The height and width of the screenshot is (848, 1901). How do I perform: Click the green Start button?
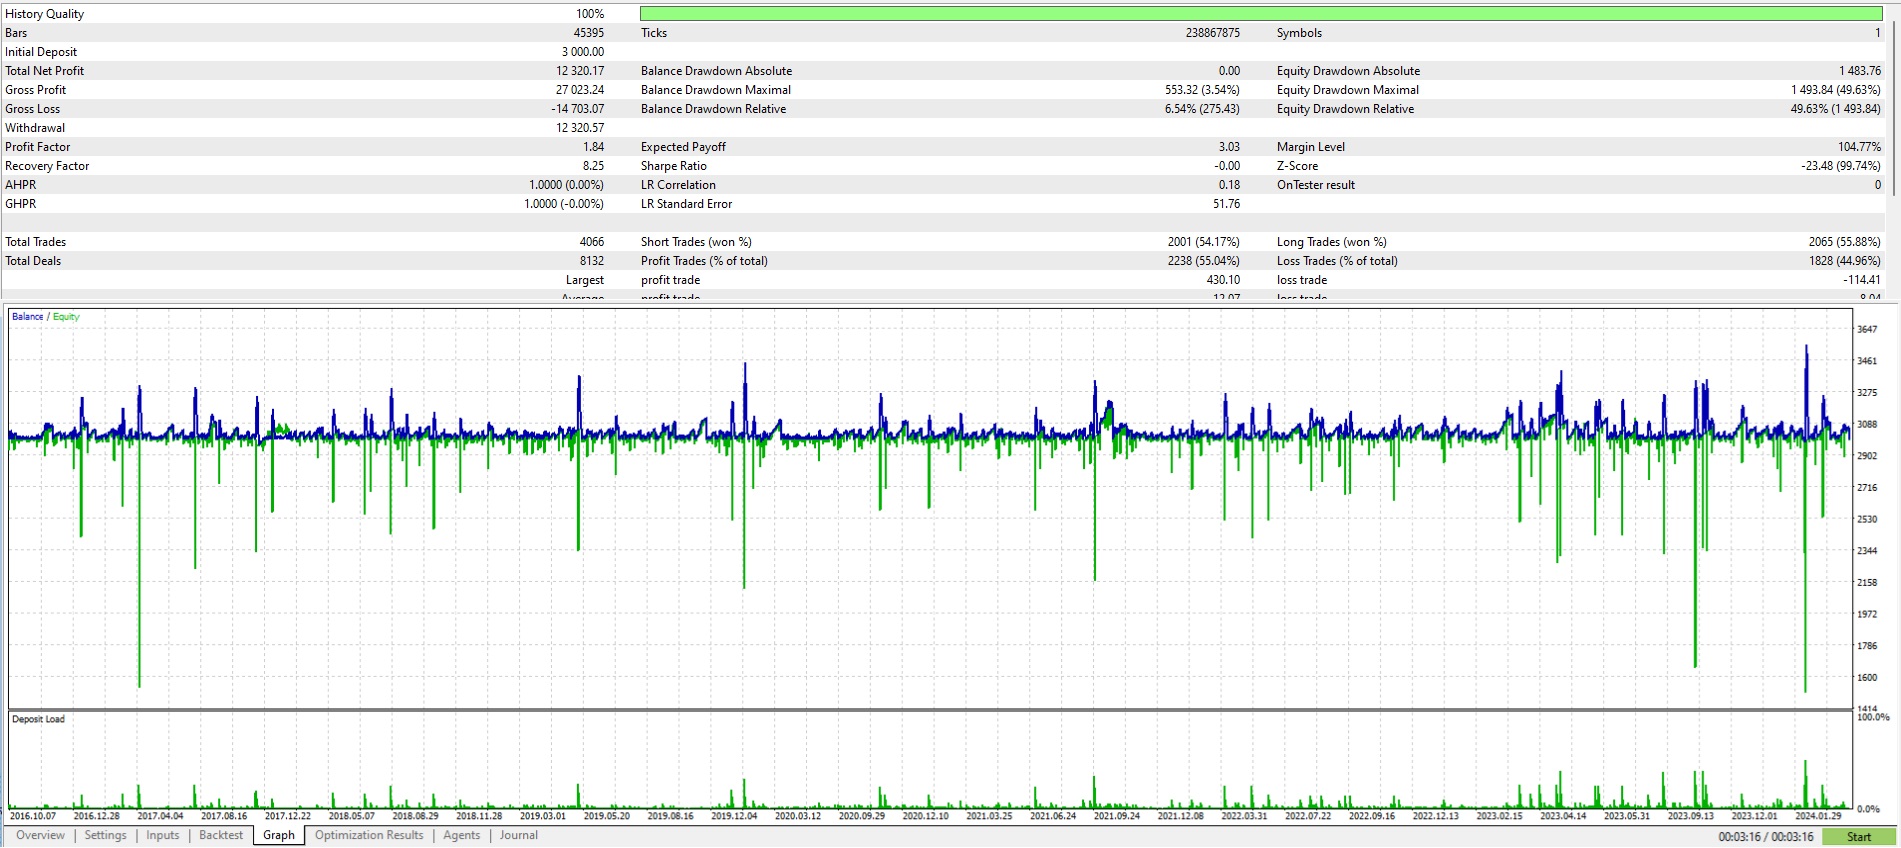click(1859, 837)
